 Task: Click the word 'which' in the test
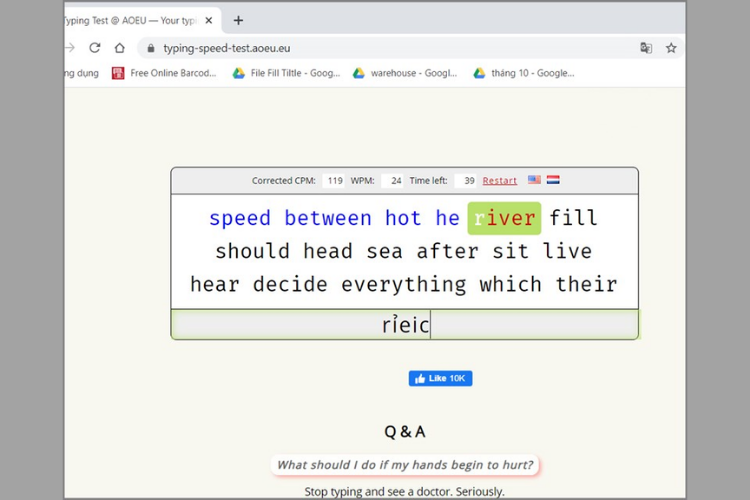[x=511, y=285]
